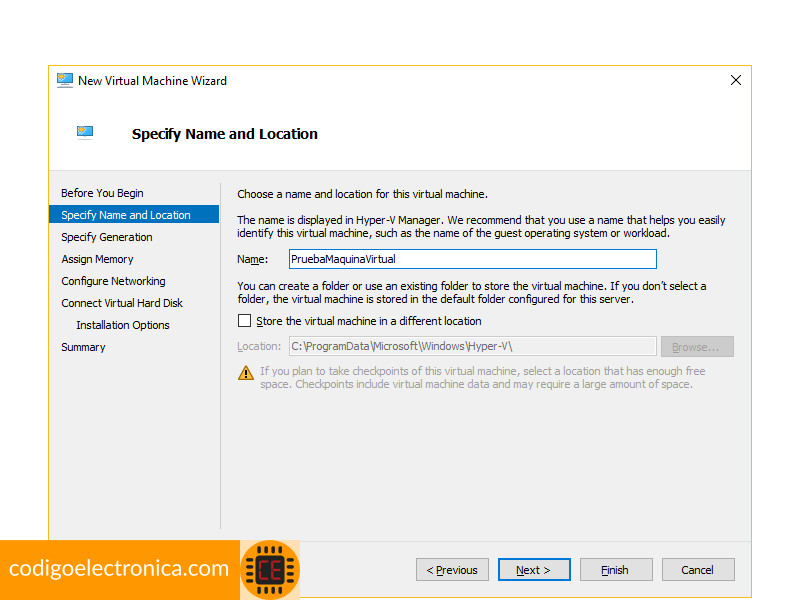Switch to the Configure Networking step
Viewport: 800px width, 600px height.
113,281
